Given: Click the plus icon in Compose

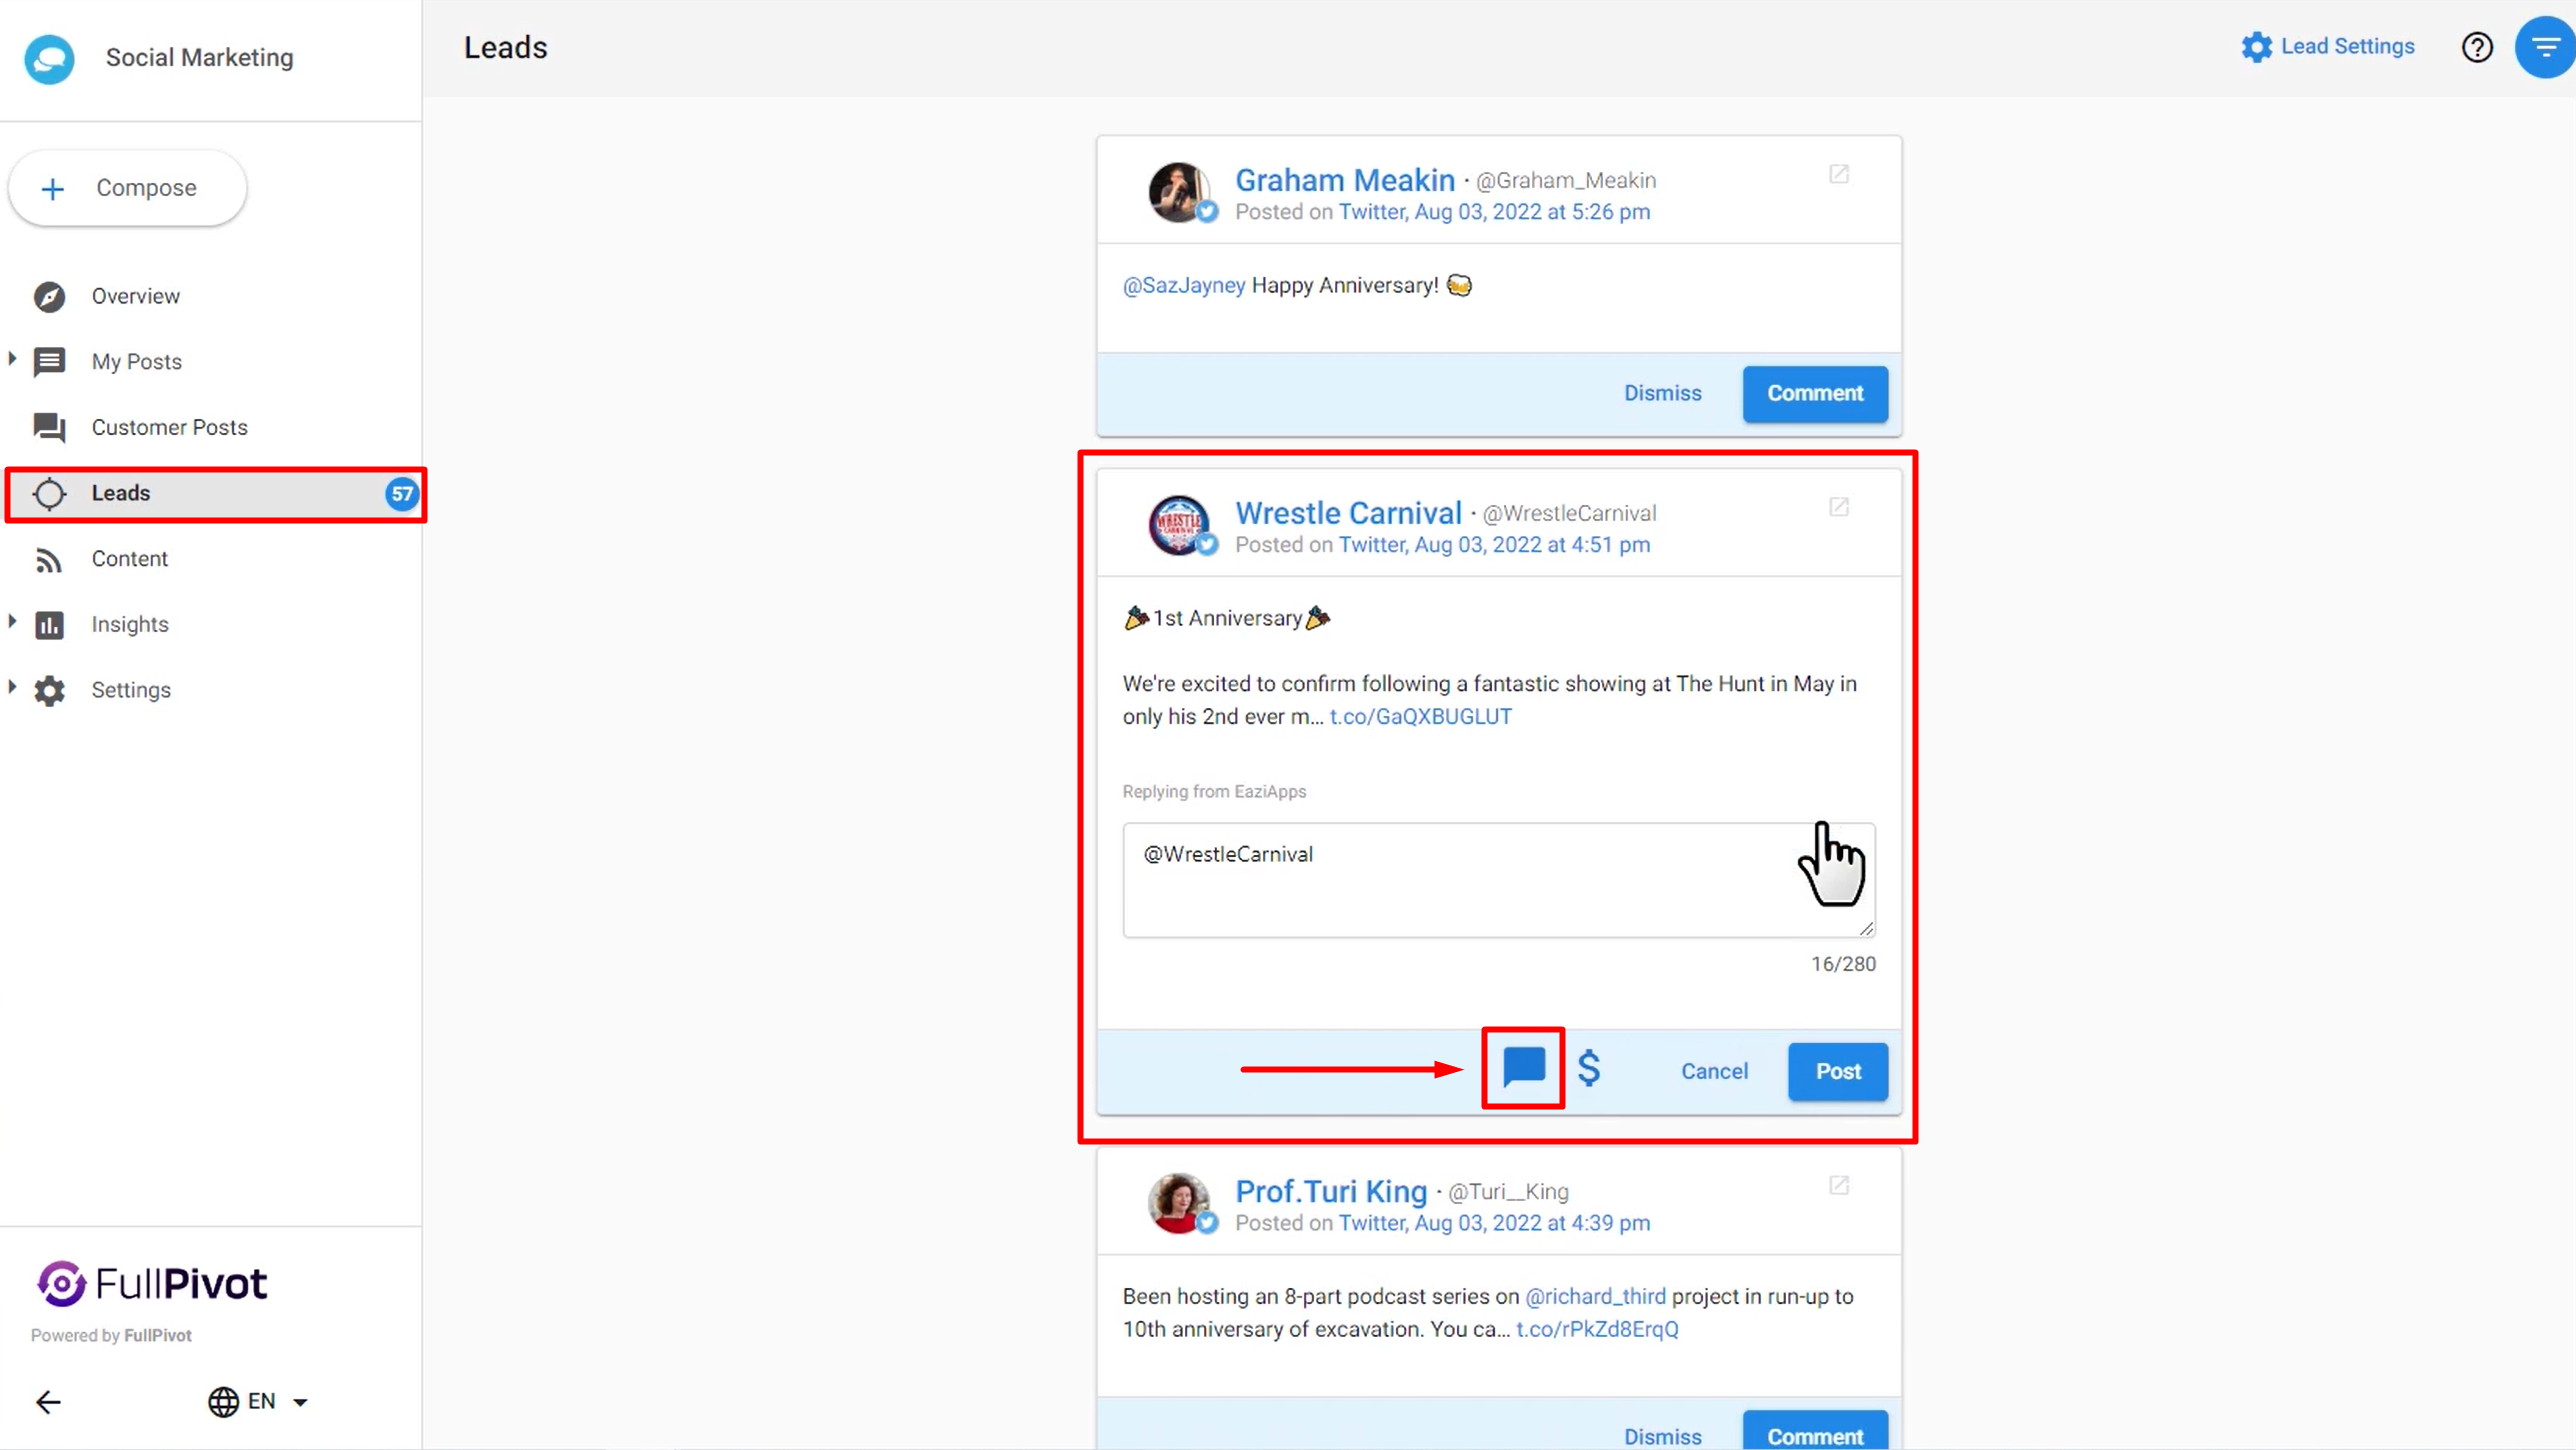Looking at the screenshot, I should 52,189.
